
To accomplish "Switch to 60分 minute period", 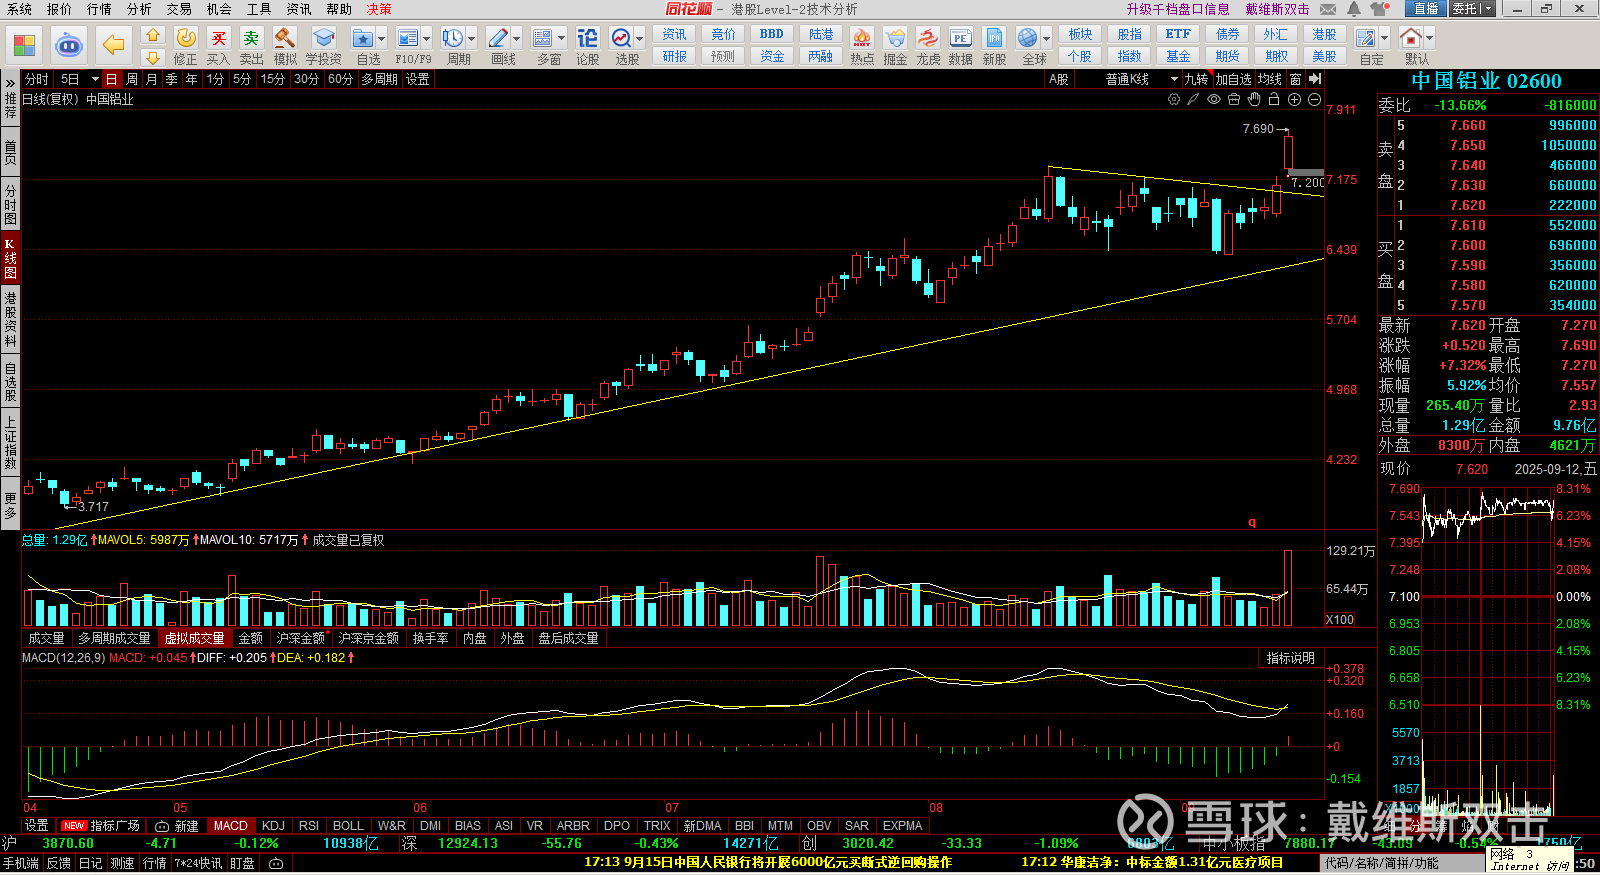I will click(x=340, y=79).
